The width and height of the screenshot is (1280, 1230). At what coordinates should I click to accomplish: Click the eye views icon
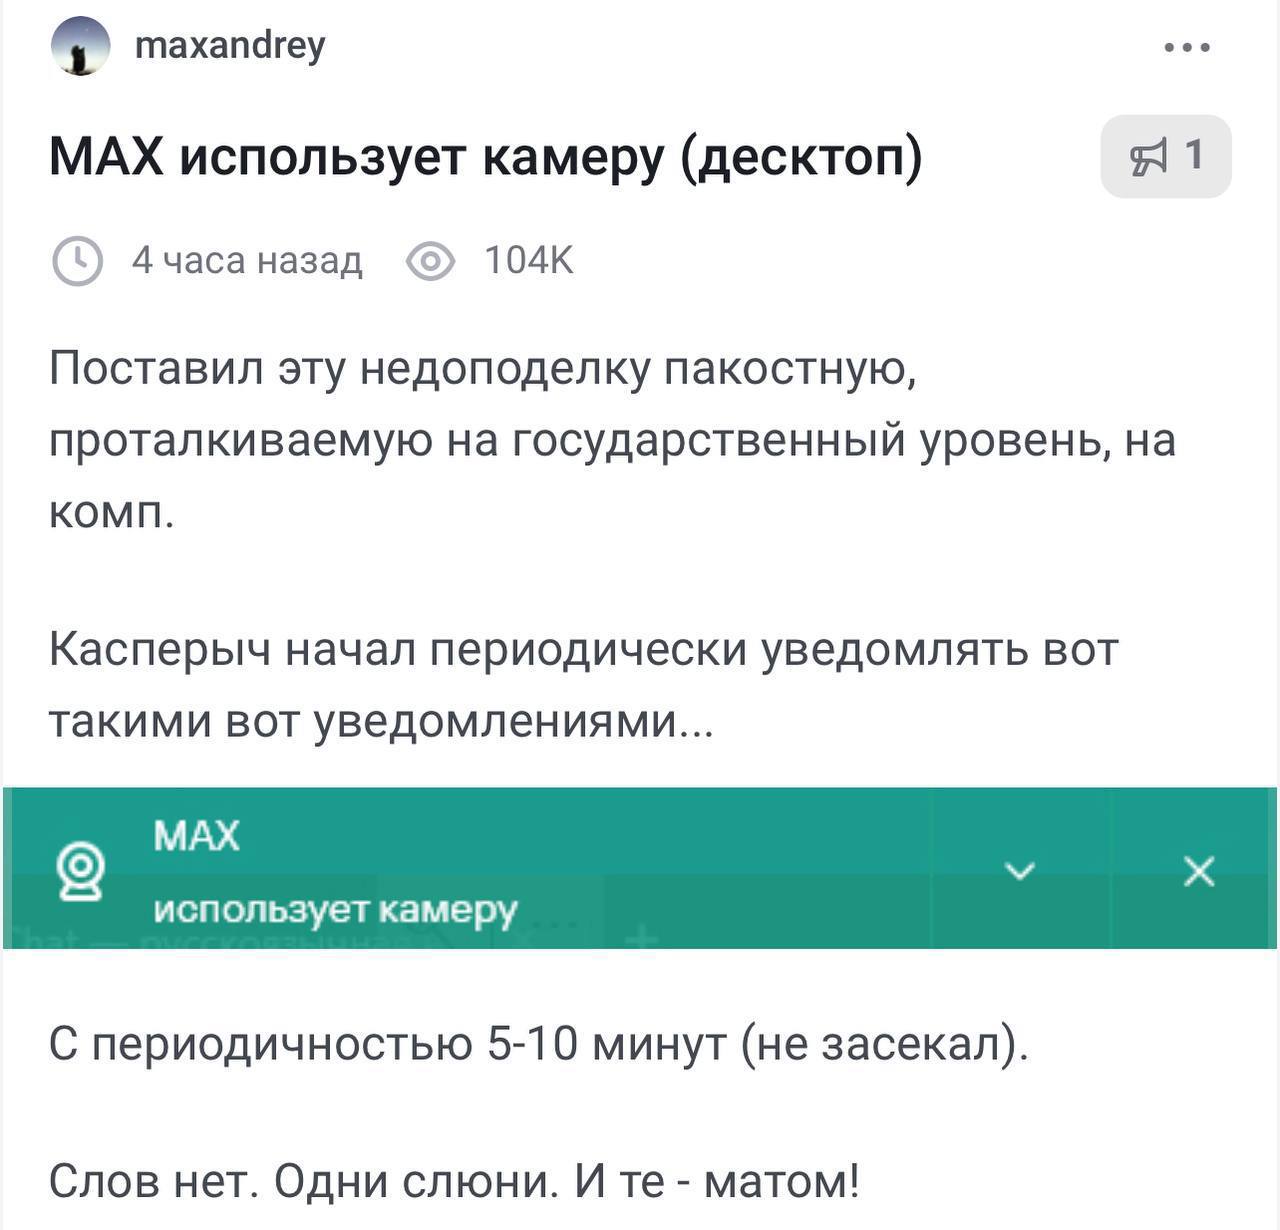click(x=431, y=262)
